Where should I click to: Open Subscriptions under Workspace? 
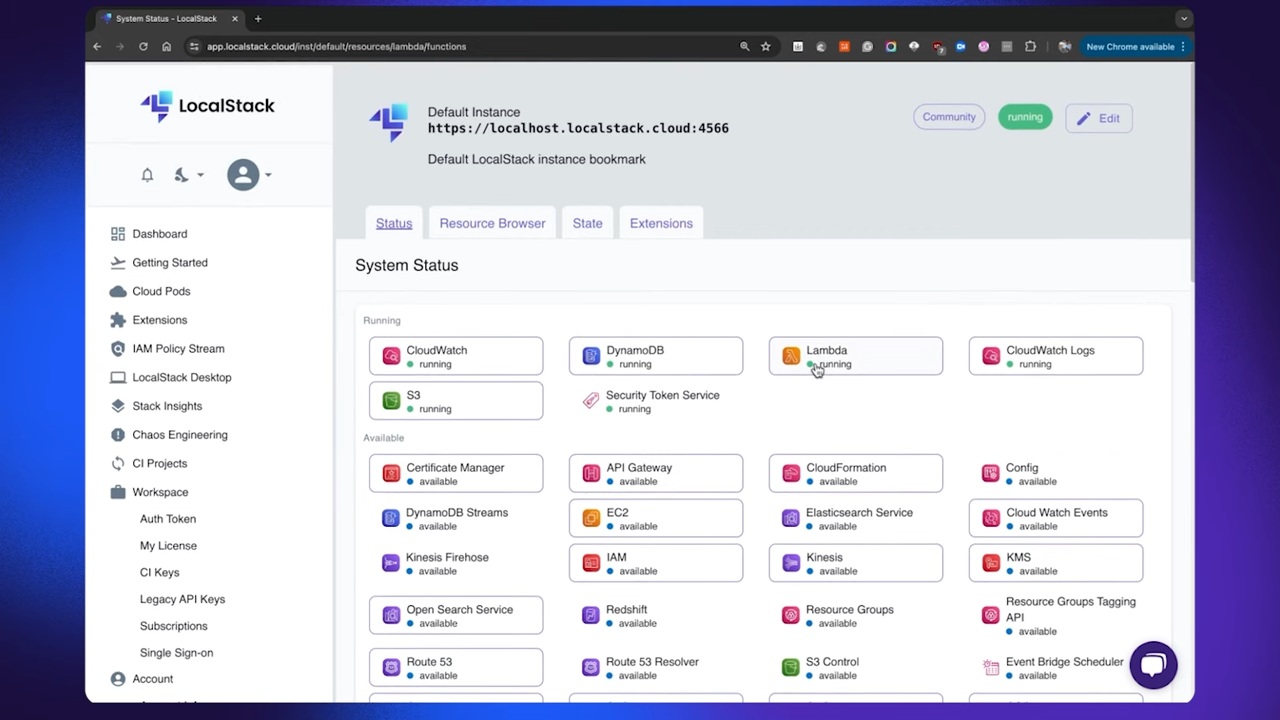173,626
